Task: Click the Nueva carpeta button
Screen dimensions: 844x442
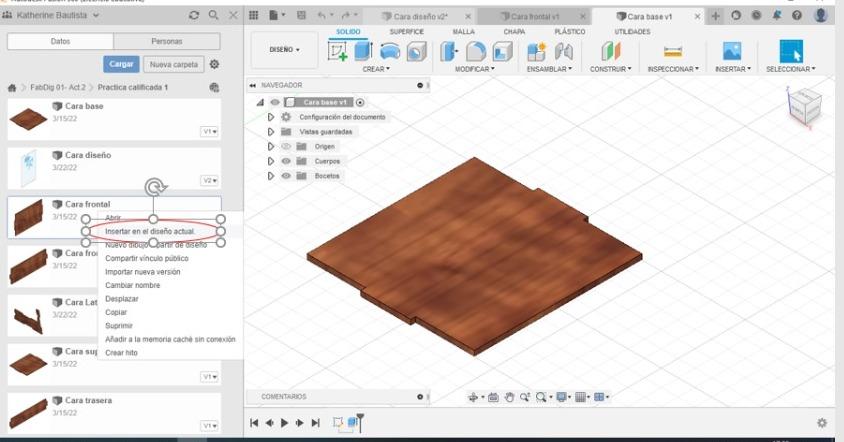Action: 173,64
